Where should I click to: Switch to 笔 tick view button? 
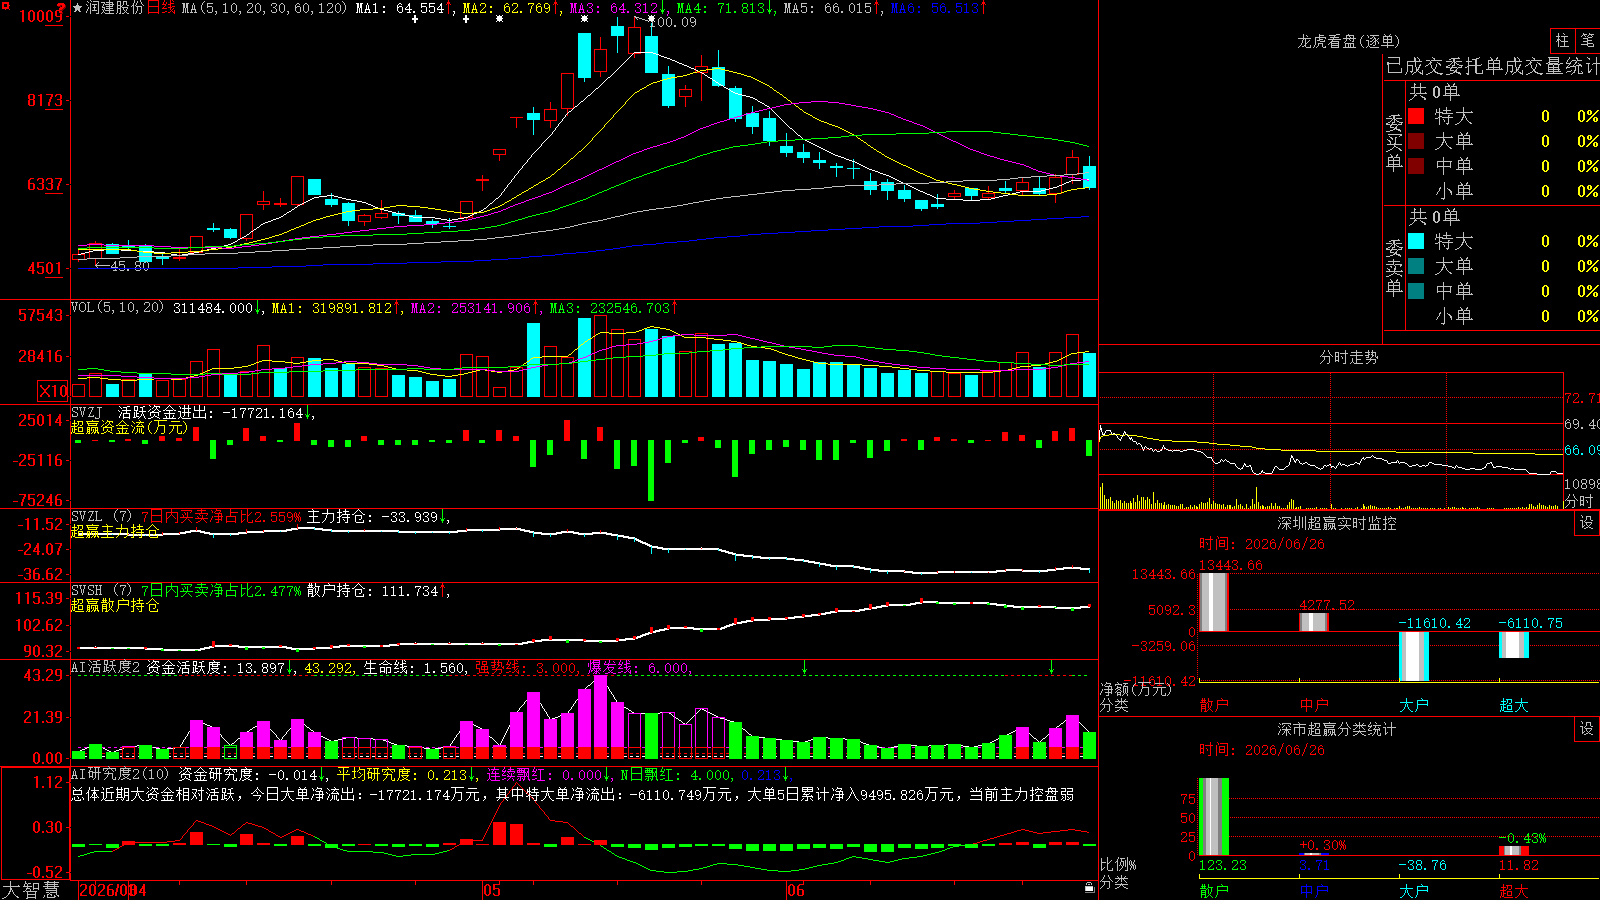(1587, 41)
